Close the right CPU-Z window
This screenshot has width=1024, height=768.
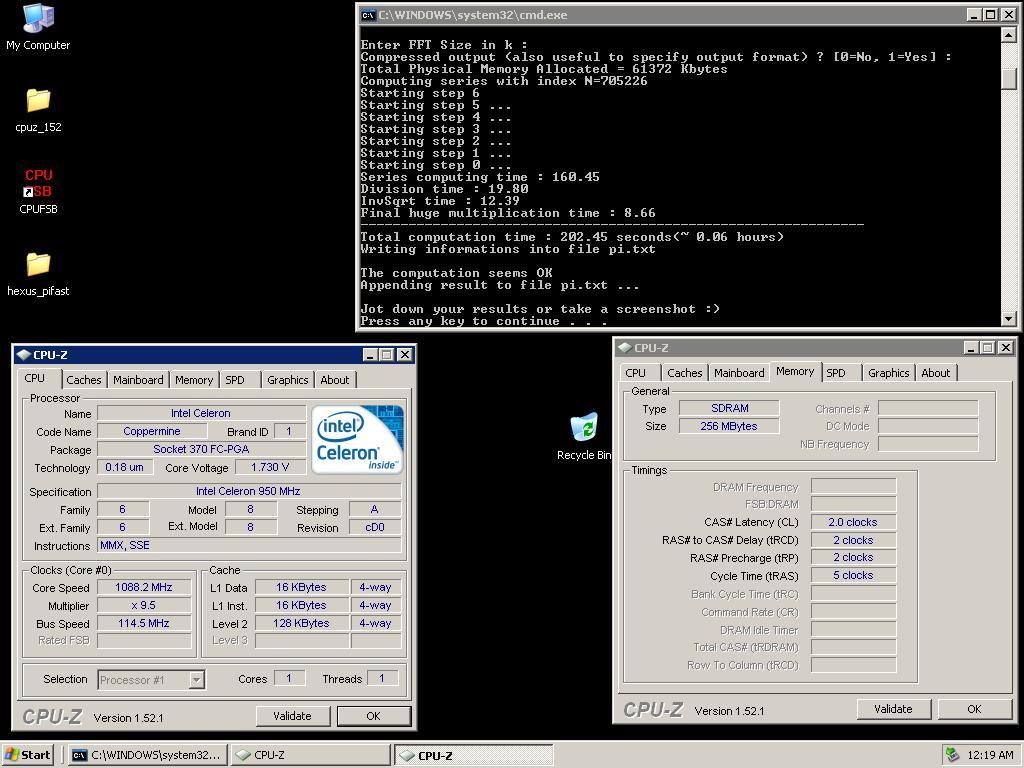tap(1005, 347)
